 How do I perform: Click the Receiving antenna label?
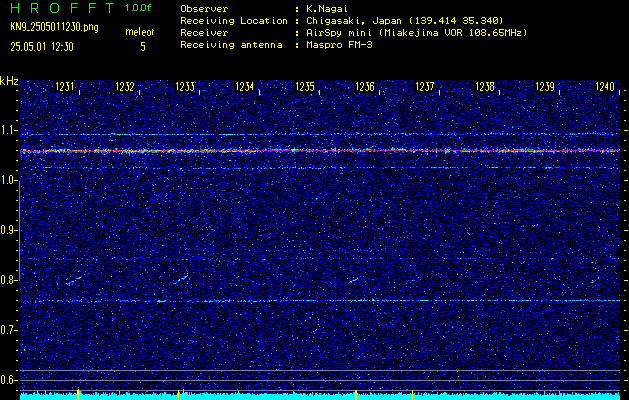coord(231,45)
